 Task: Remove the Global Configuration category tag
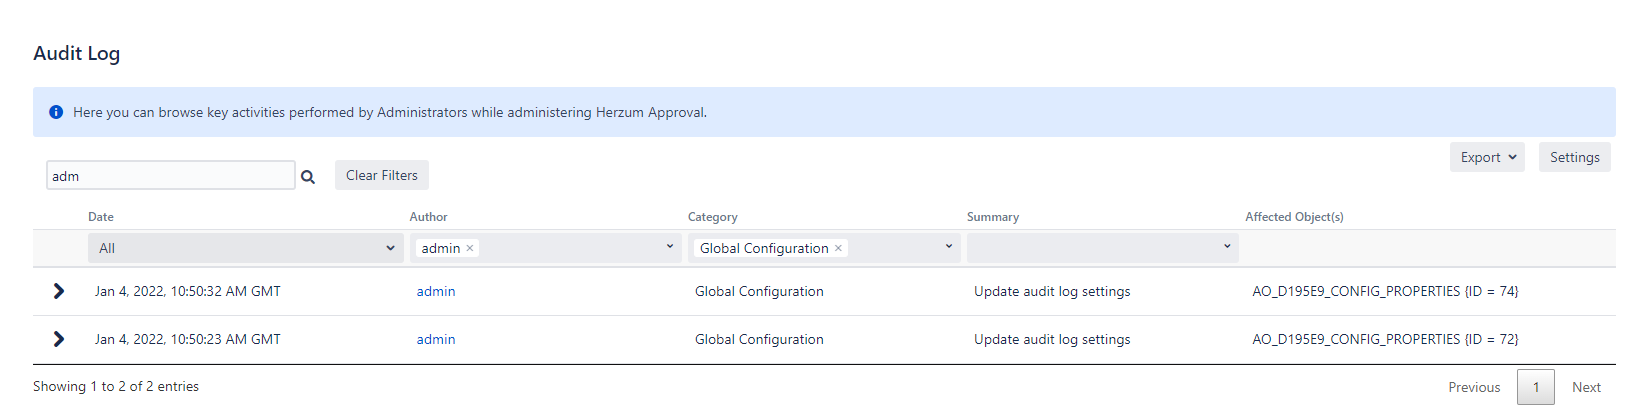(838, 248)
